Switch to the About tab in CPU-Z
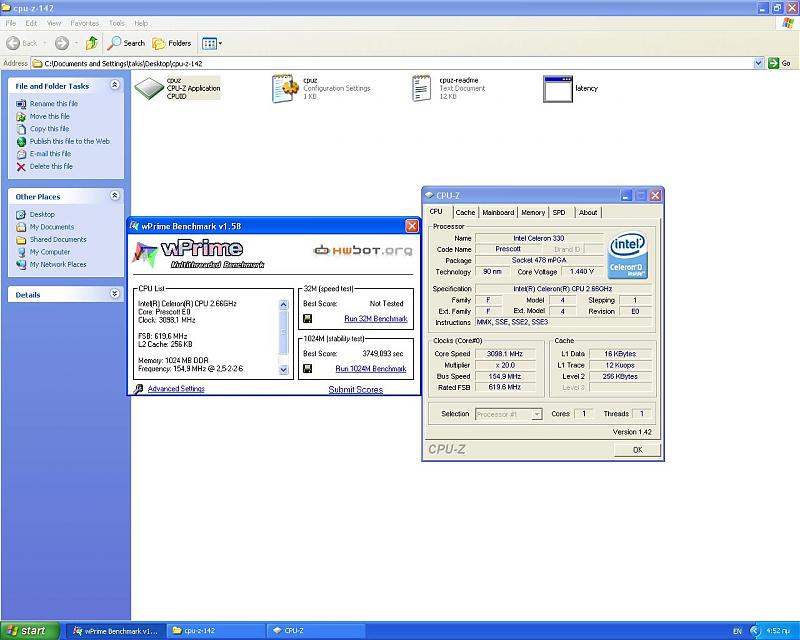 (588, 212)
